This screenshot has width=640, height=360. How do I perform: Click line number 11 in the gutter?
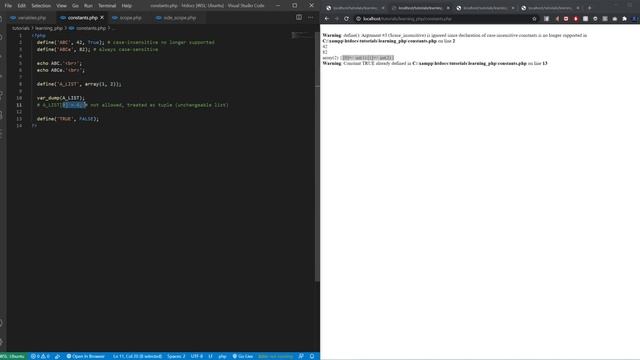coord(19,105)
